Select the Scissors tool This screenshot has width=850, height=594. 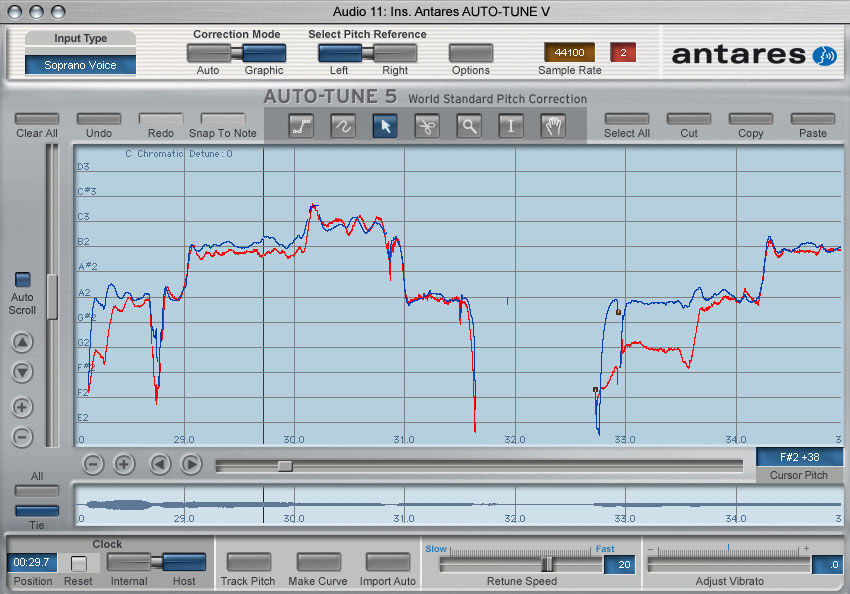coord(427,126)
